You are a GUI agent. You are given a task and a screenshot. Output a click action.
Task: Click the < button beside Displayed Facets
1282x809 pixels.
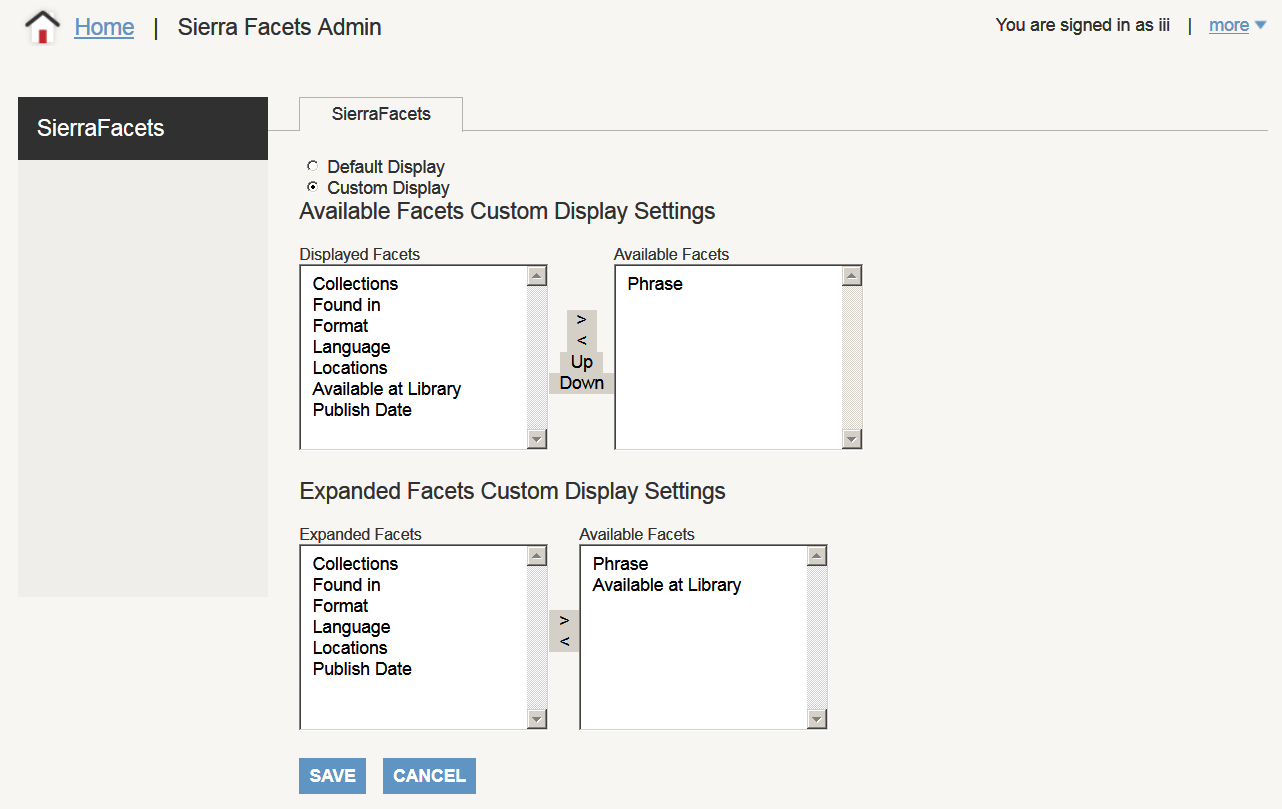click(x=582, y=341)
